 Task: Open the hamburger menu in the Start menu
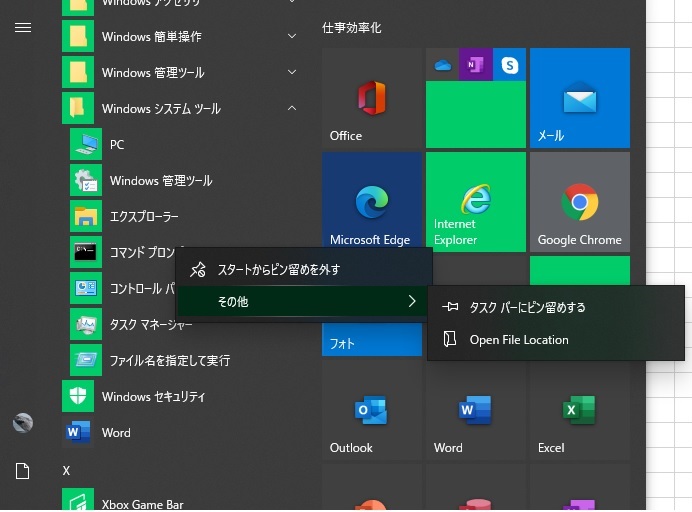click(x=23, y=27)
